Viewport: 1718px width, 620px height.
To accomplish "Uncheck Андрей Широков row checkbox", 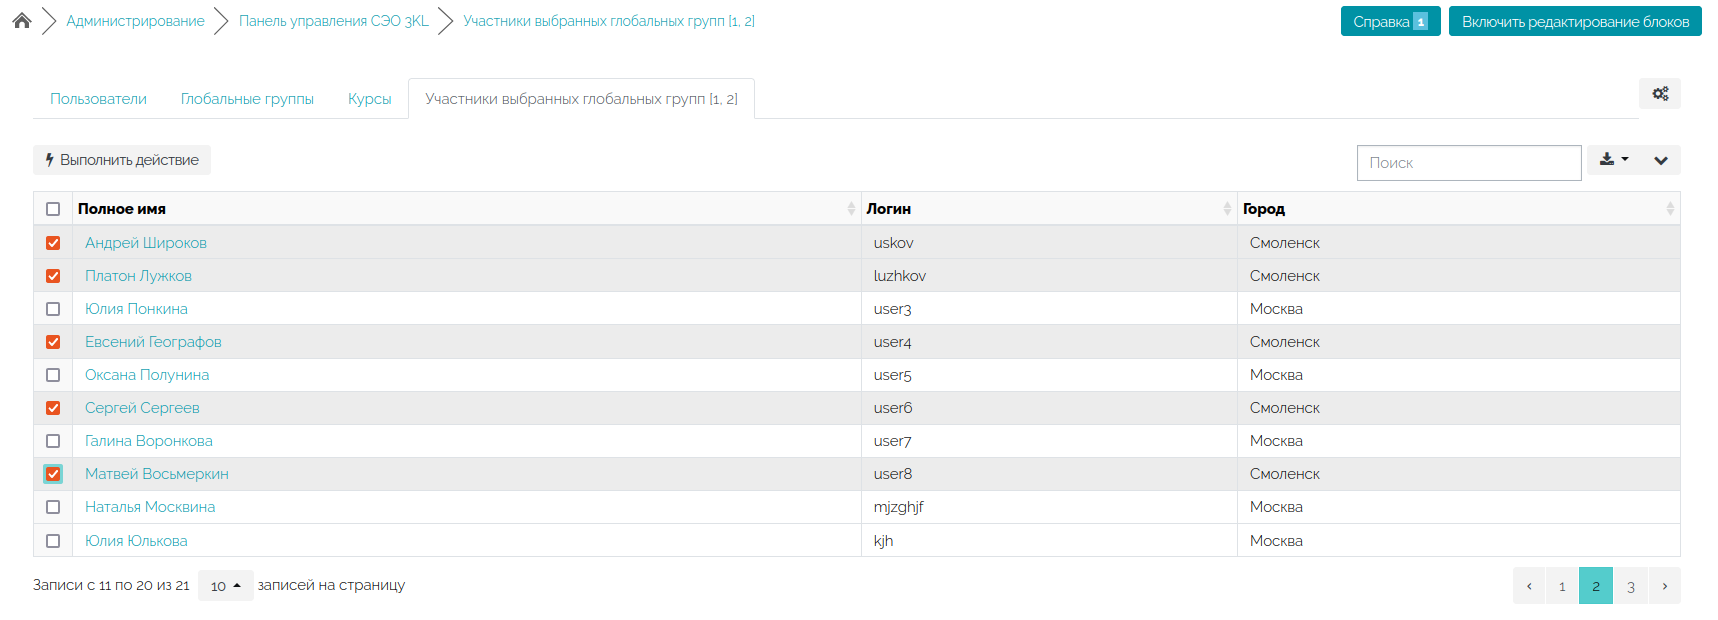I will click(53, 243).
